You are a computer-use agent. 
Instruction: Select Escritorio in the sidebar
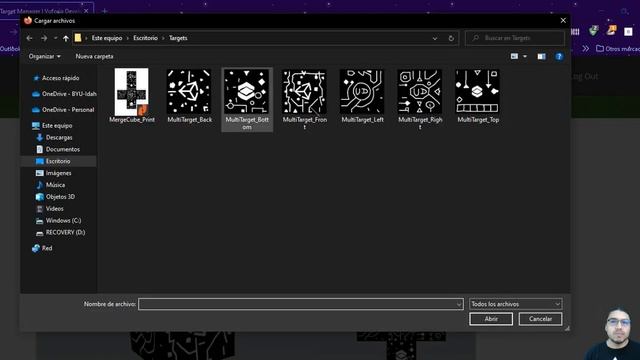[x=58, y=161]
